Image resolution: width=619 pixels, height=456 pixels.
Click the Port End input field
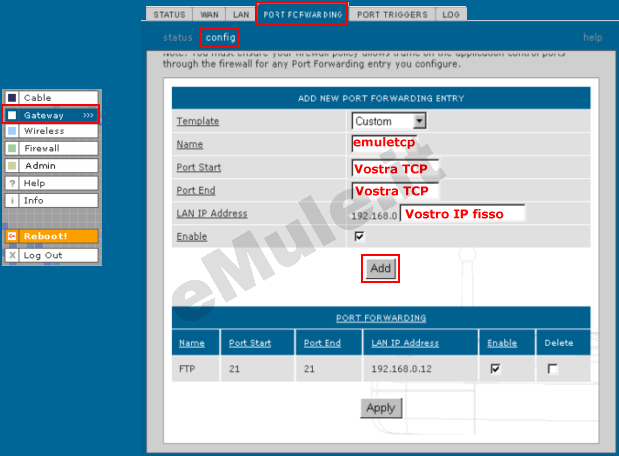pos(395,191)
